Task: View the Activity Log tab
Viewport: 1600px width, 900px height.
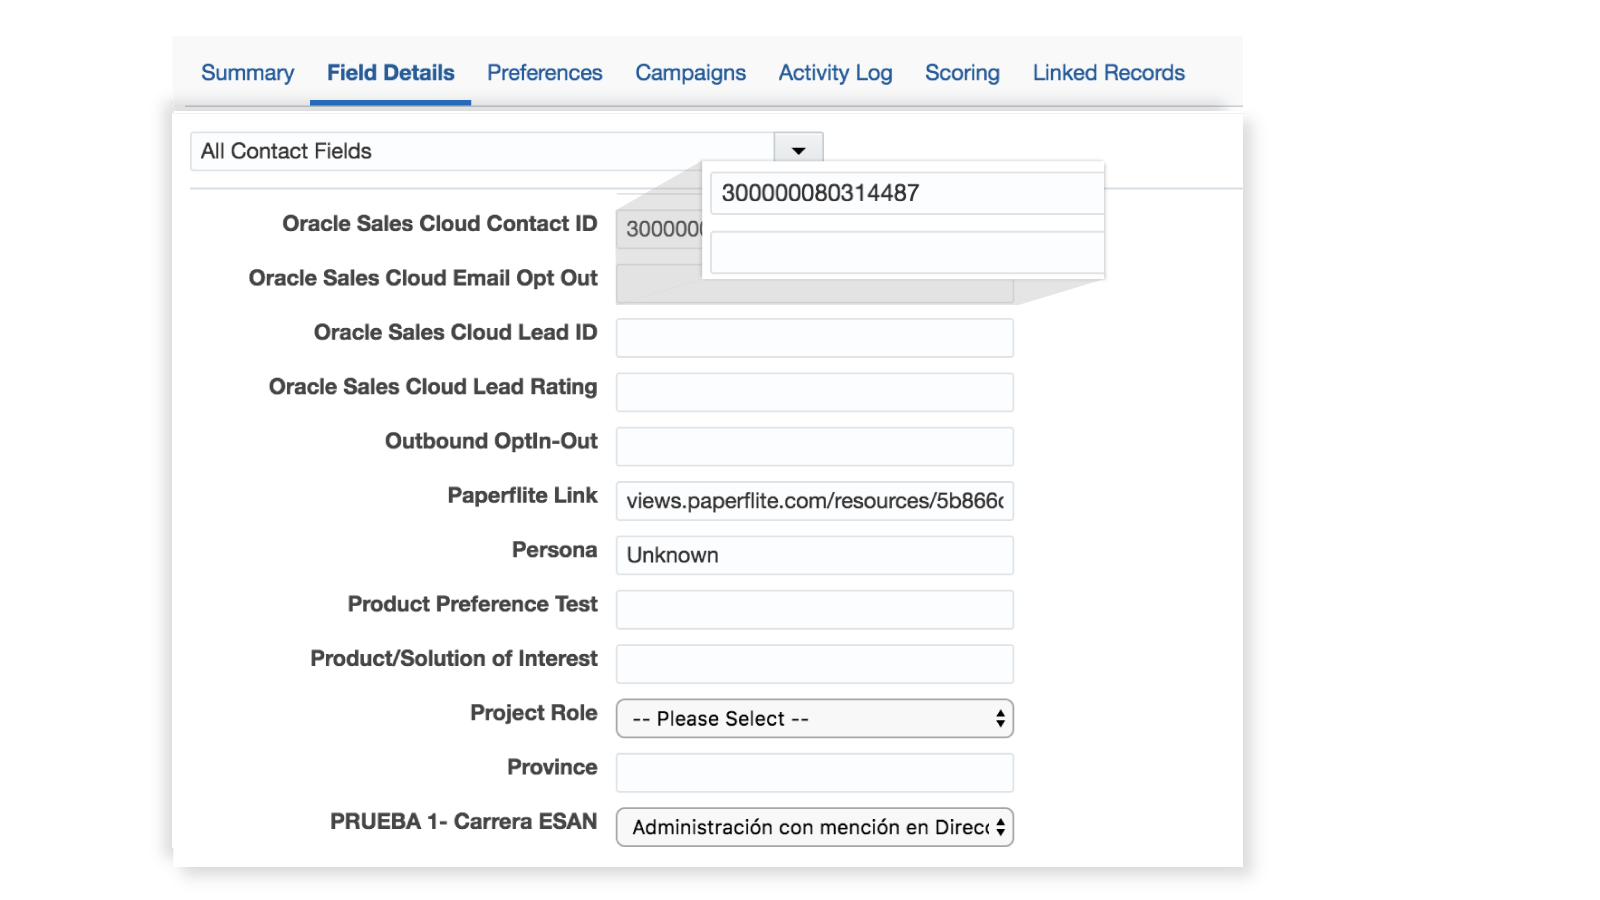Action: pyautogui.click(x=835, y=73)
